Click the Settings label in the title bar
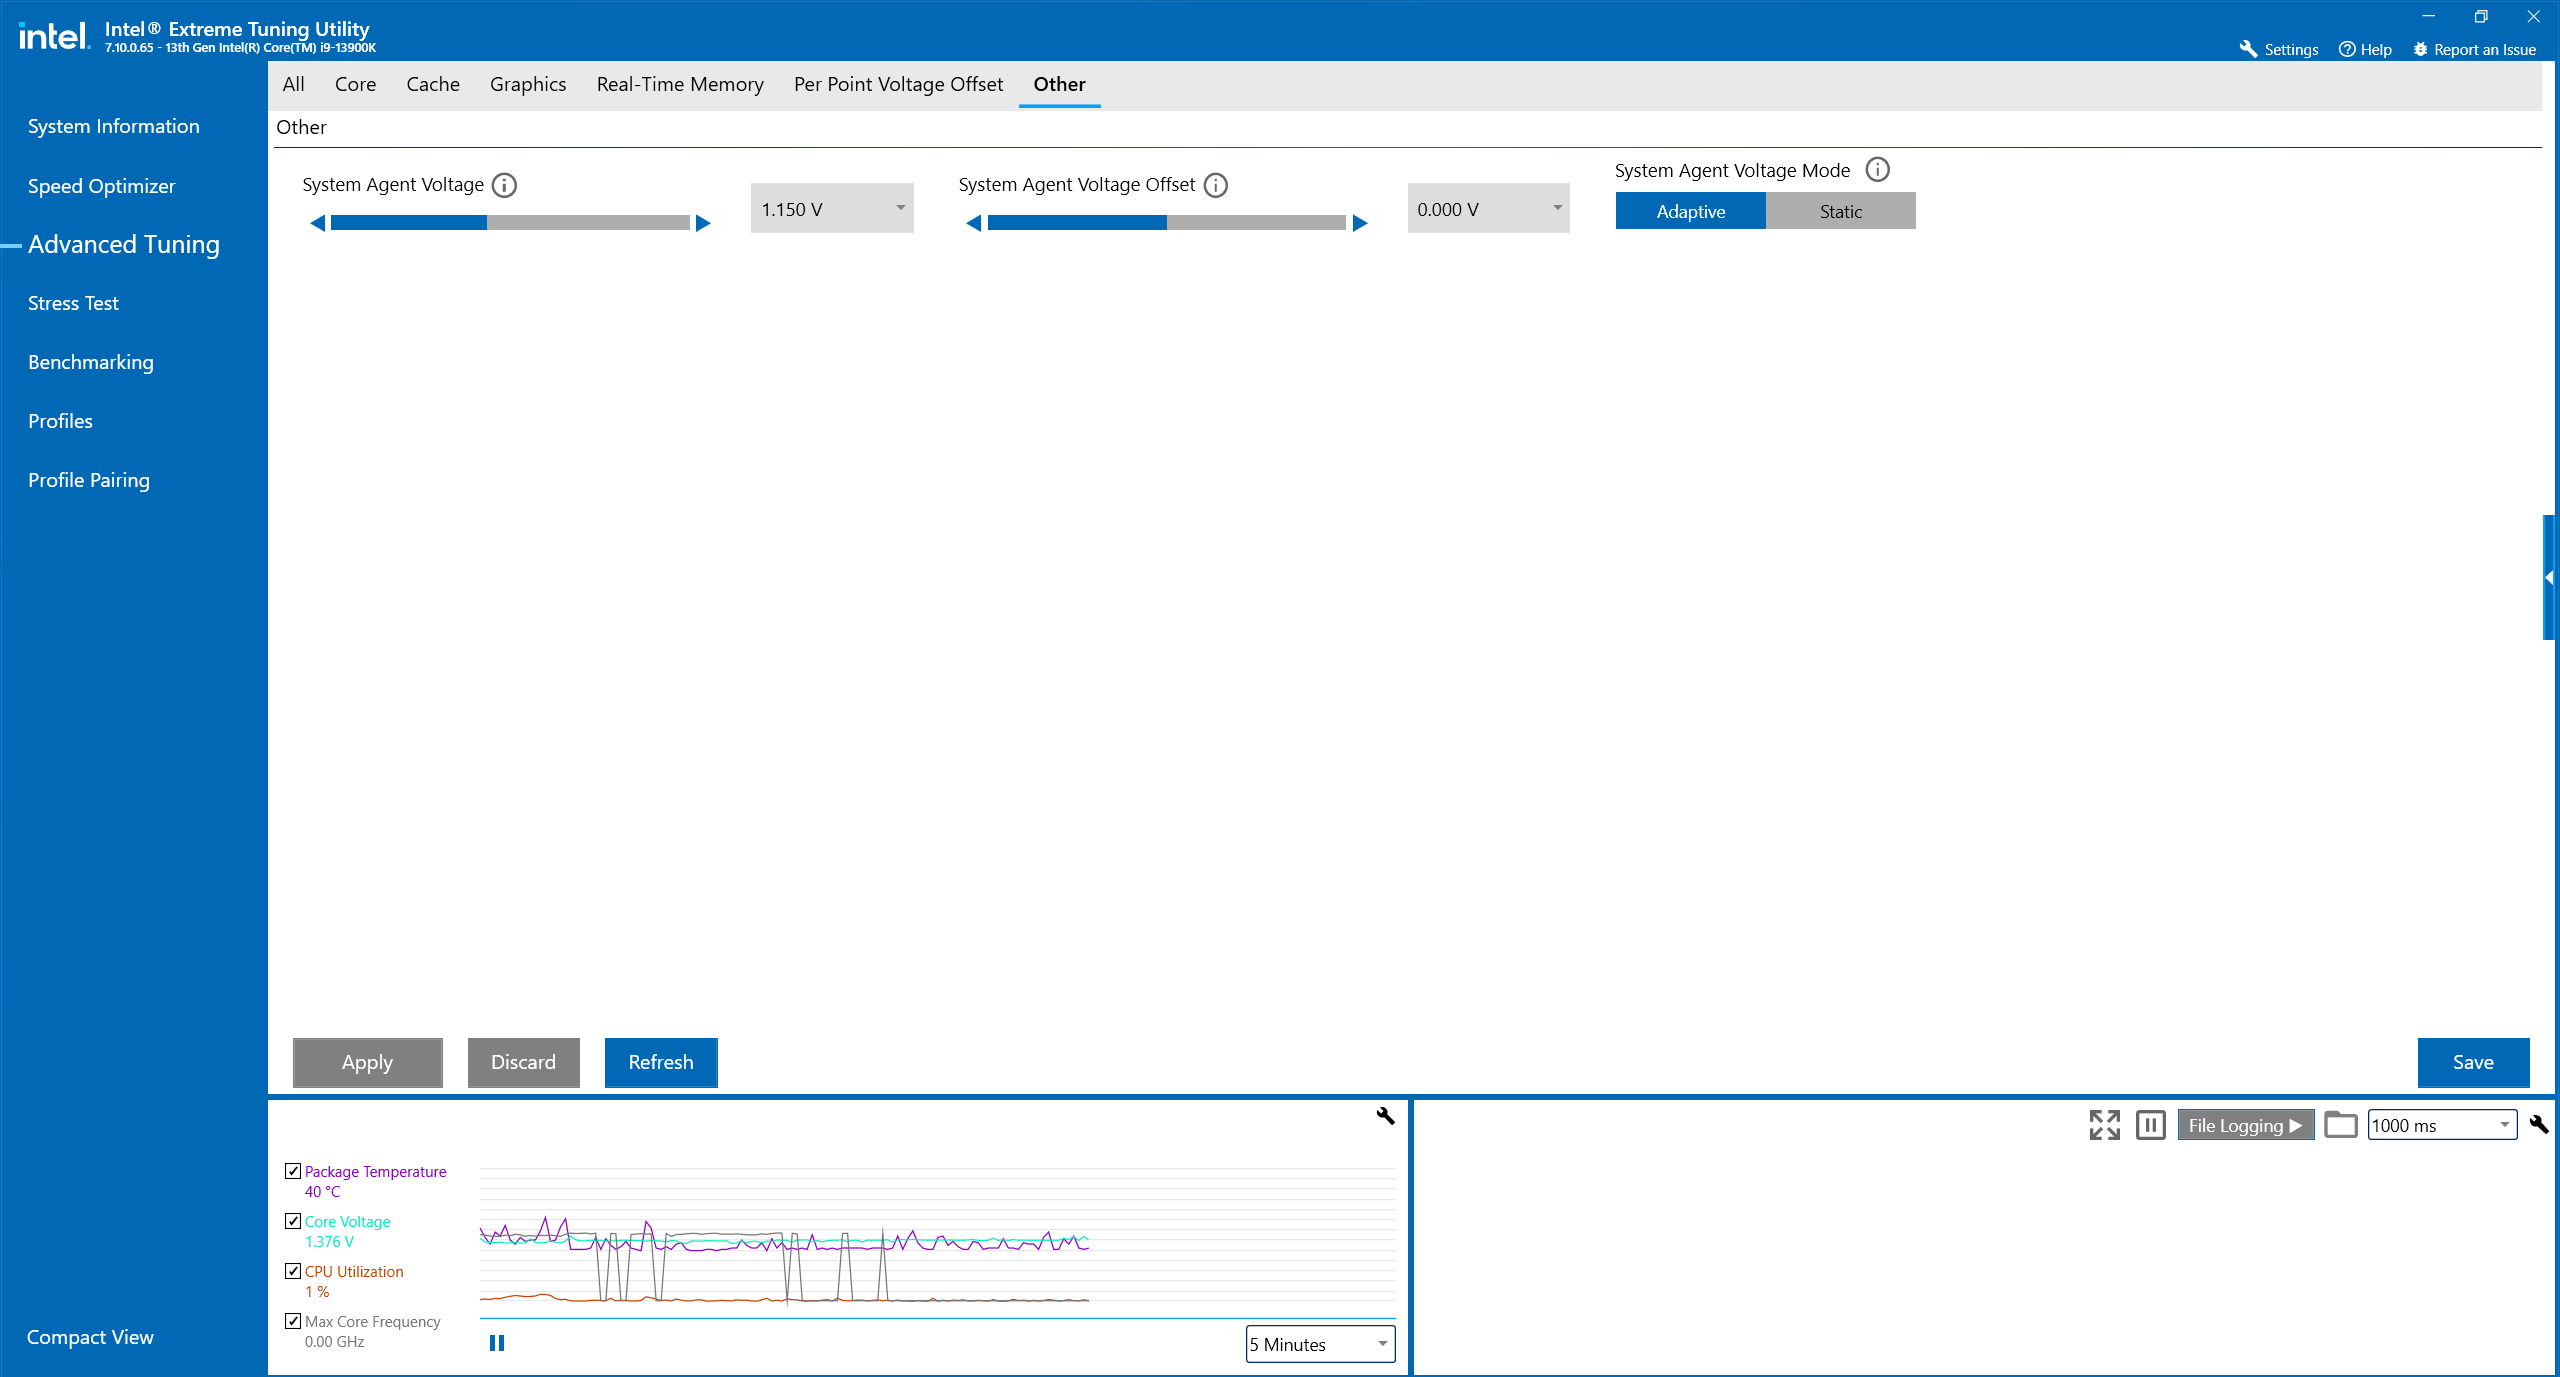Image resolution: width=2560 pixels, height=1377 pixels. tap(2292, 49)
